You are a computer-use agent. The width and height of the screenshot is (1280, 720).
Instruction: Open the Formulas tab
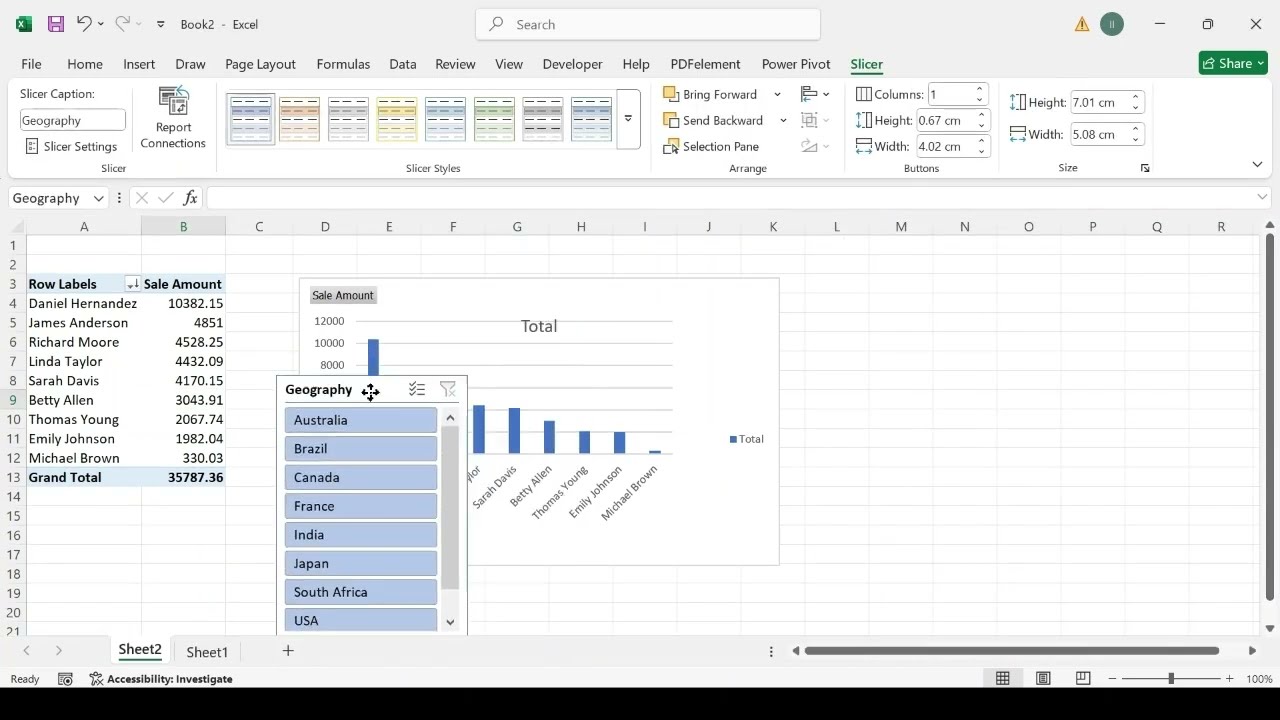pos(343,64)
